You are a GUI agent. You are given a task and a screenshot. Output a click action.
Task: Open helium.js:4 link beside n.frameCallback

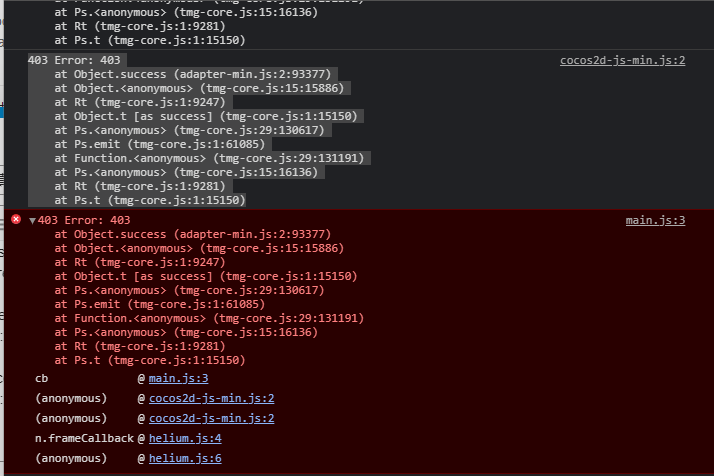[185, 438]
